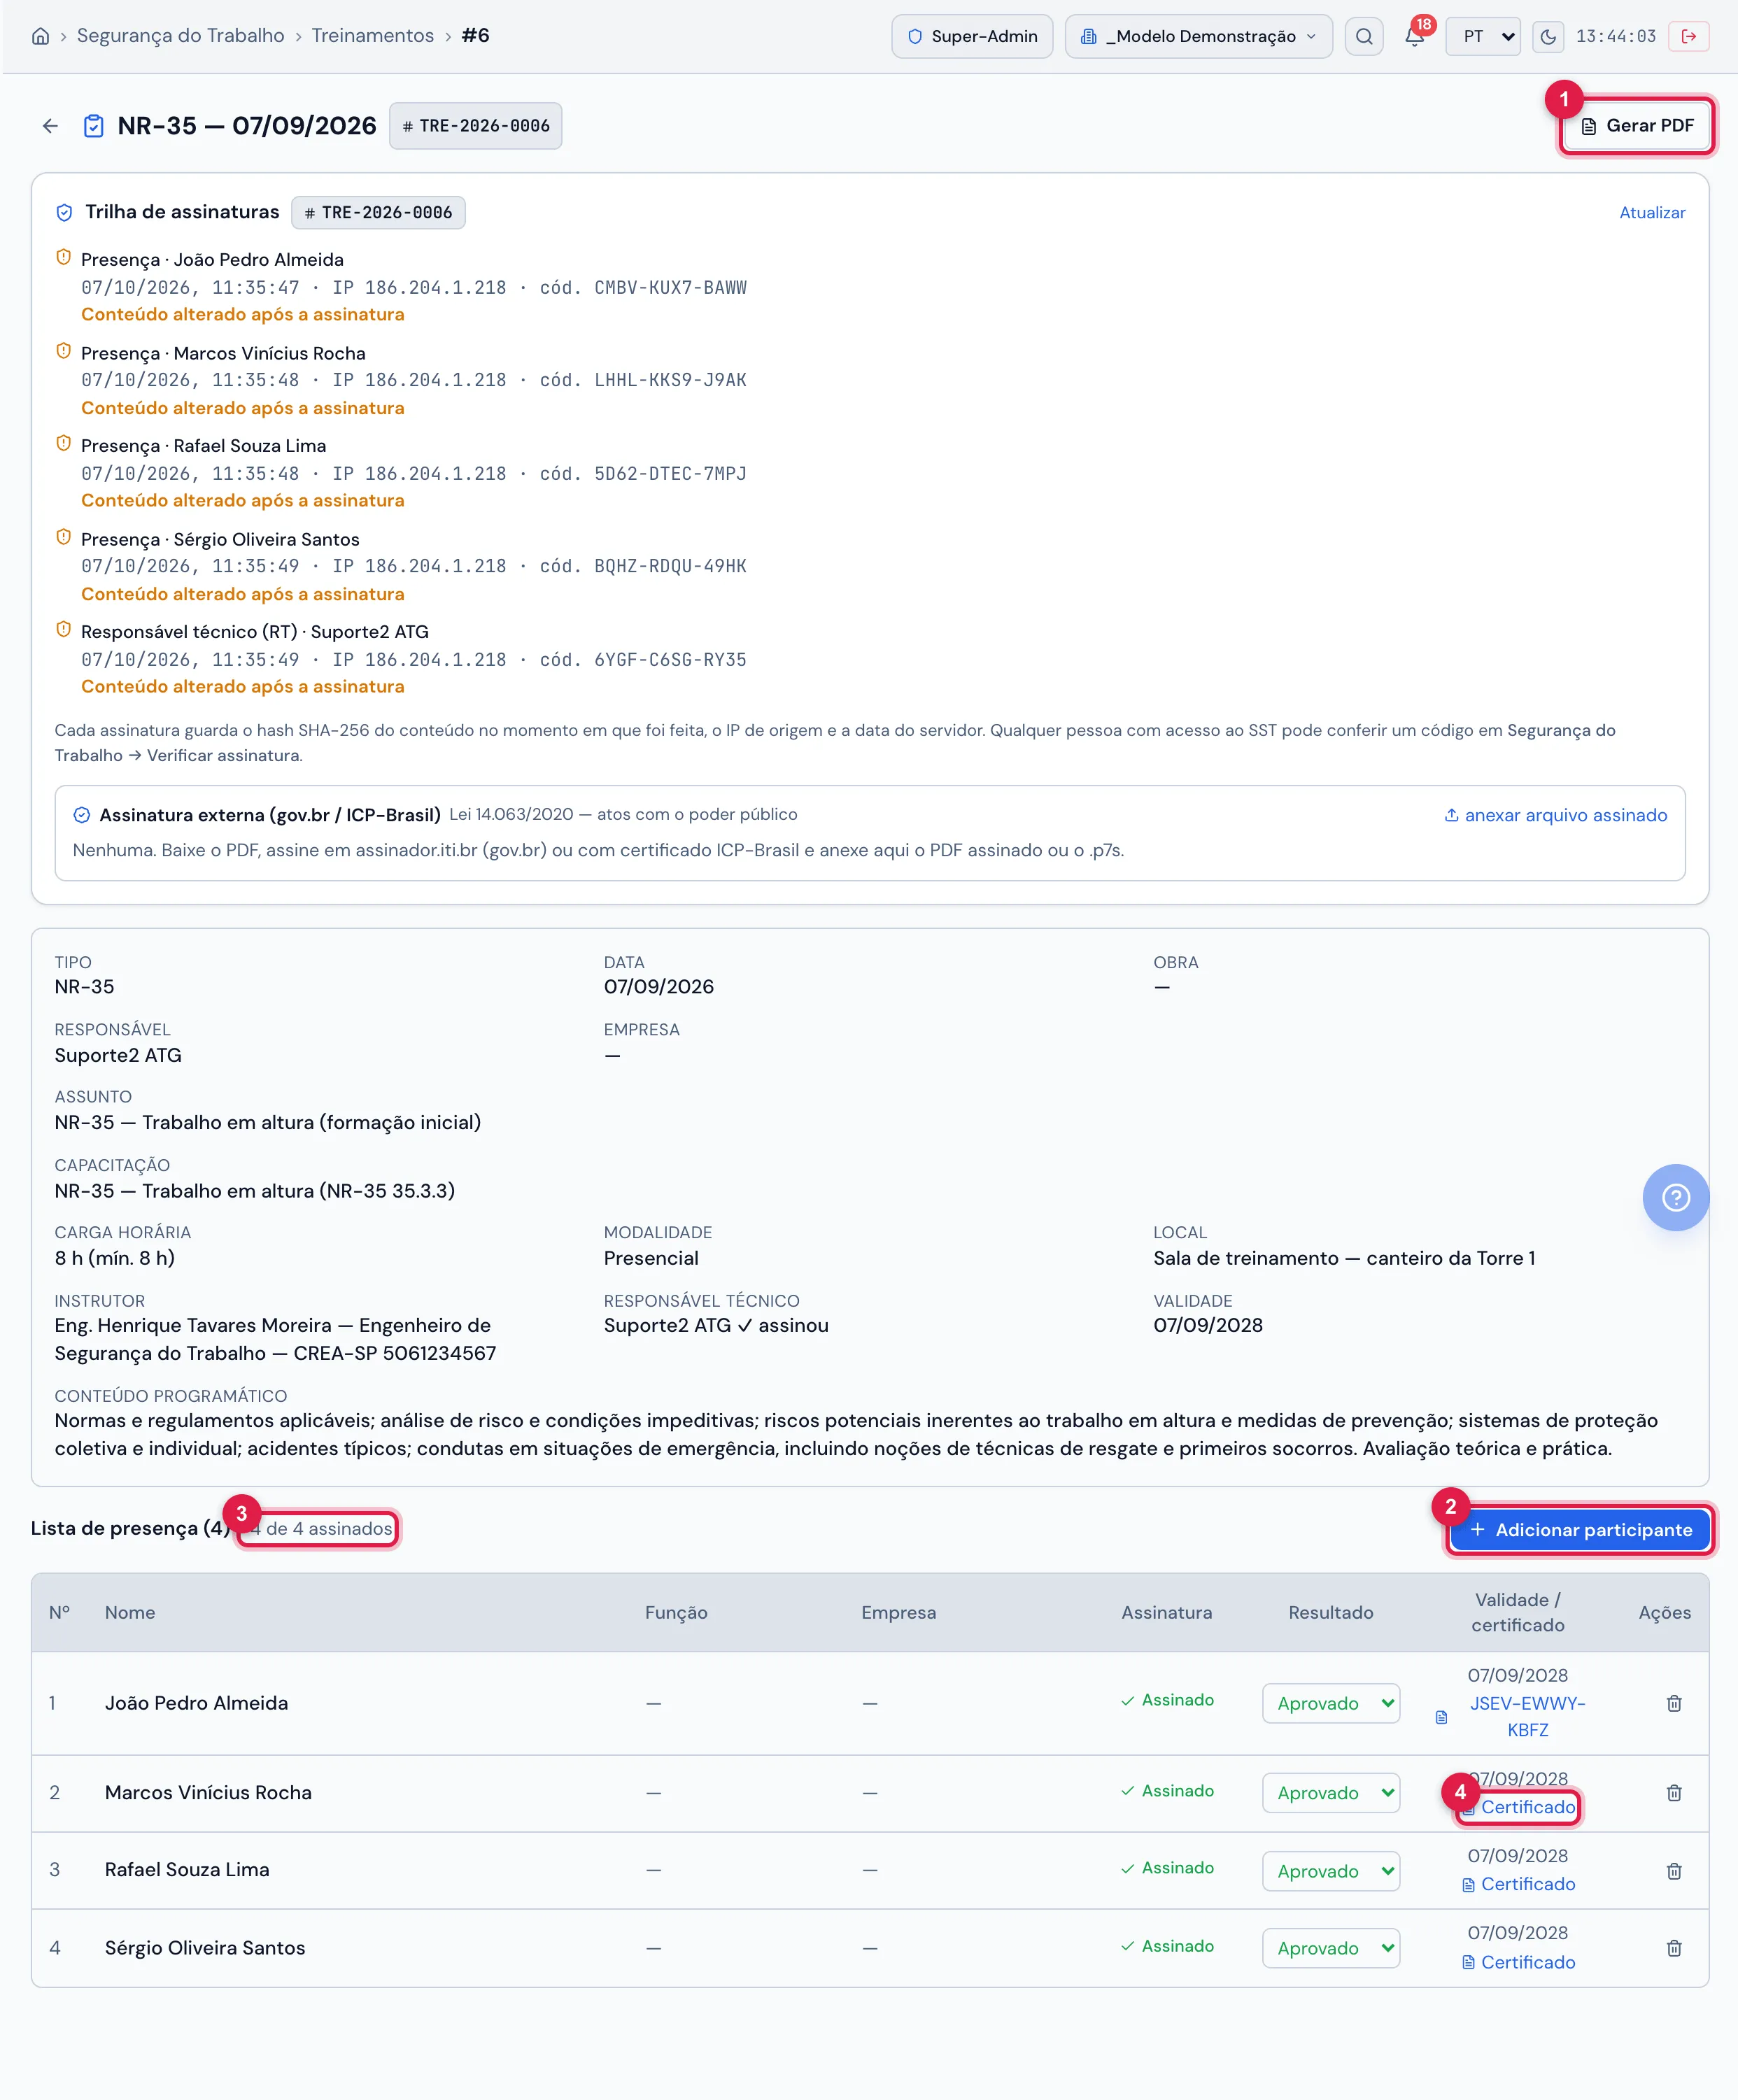Delete Rafael Souza Lima row trash icon
This screenshot has height=2100, width=1738.
(1674, 1870)
